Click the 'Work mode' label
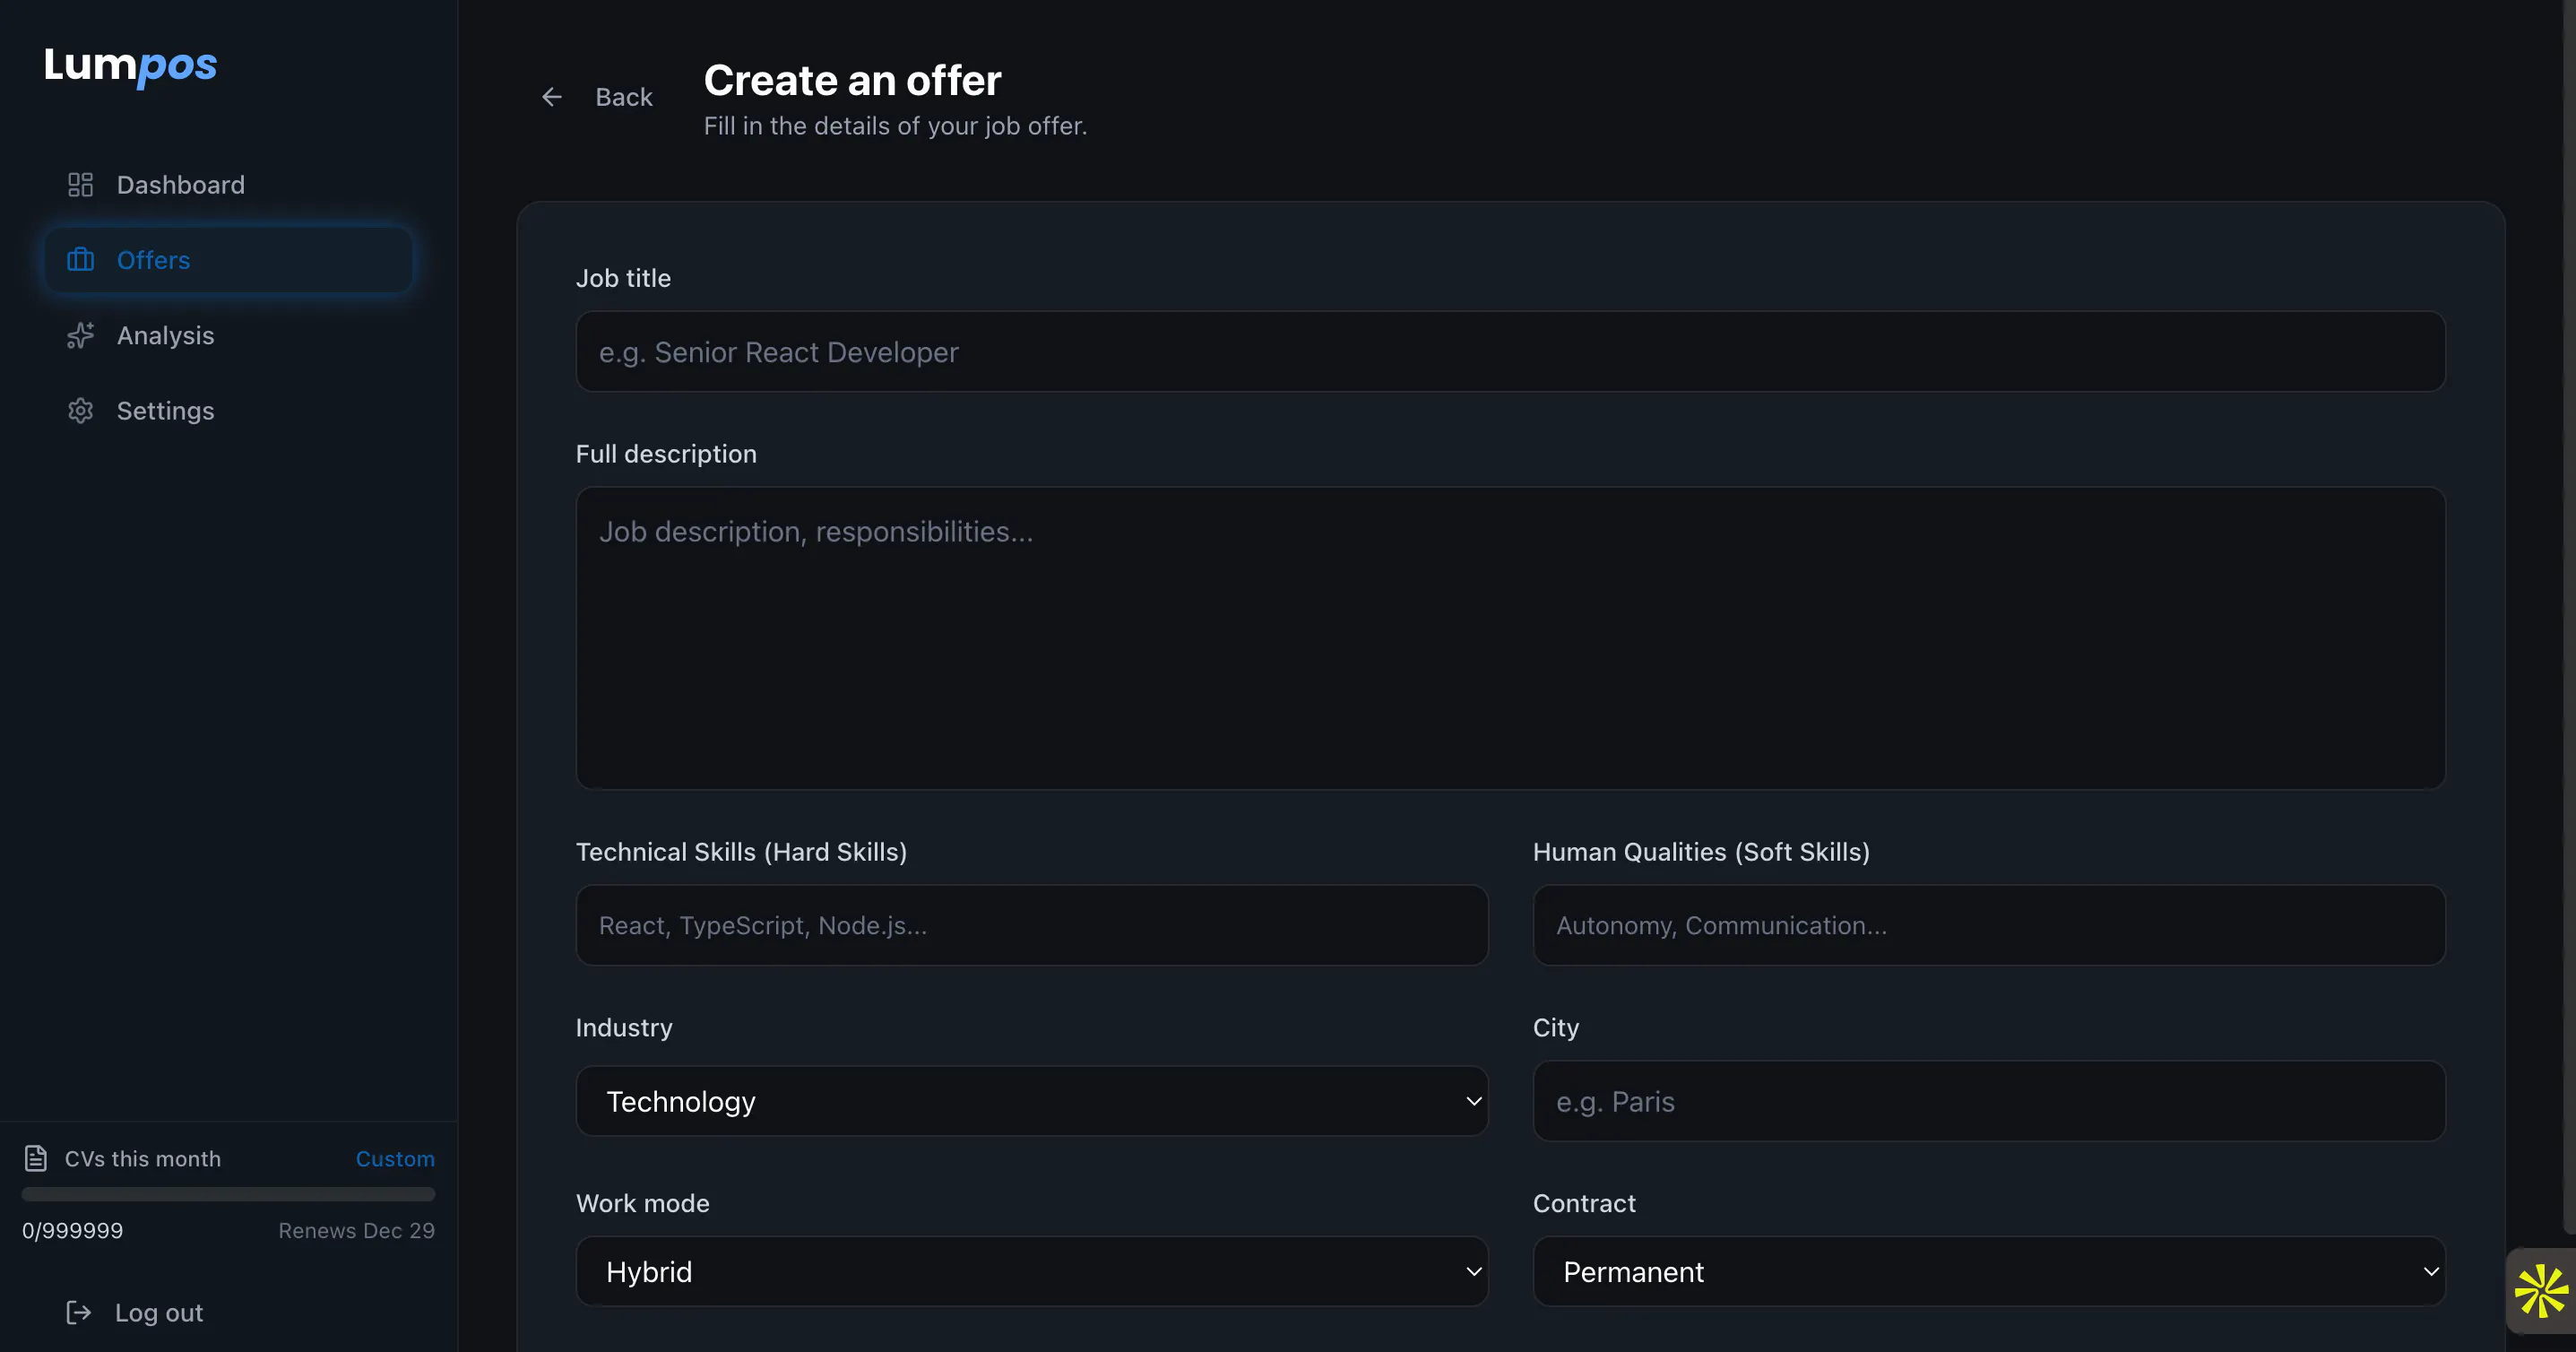Image resolution: width=2576 pixels, height=1352 pixels. pyautogui.click(x=642, y=1203)
